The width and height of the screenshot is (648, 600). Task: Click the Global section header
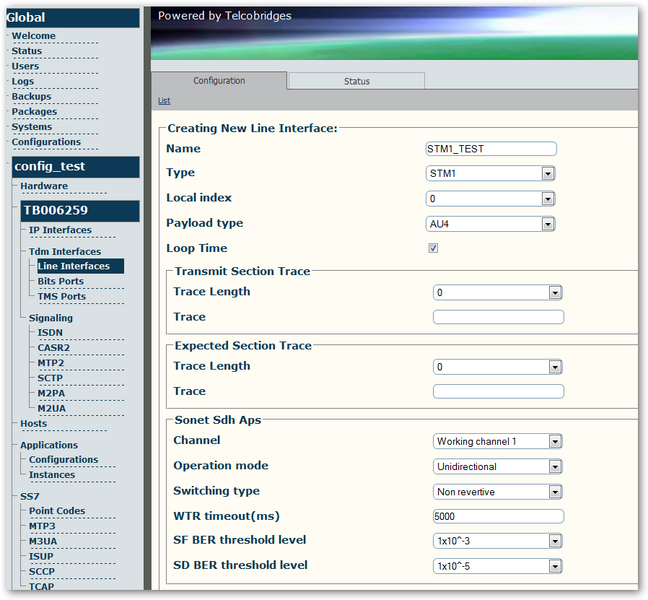click(x=73, y=18)
